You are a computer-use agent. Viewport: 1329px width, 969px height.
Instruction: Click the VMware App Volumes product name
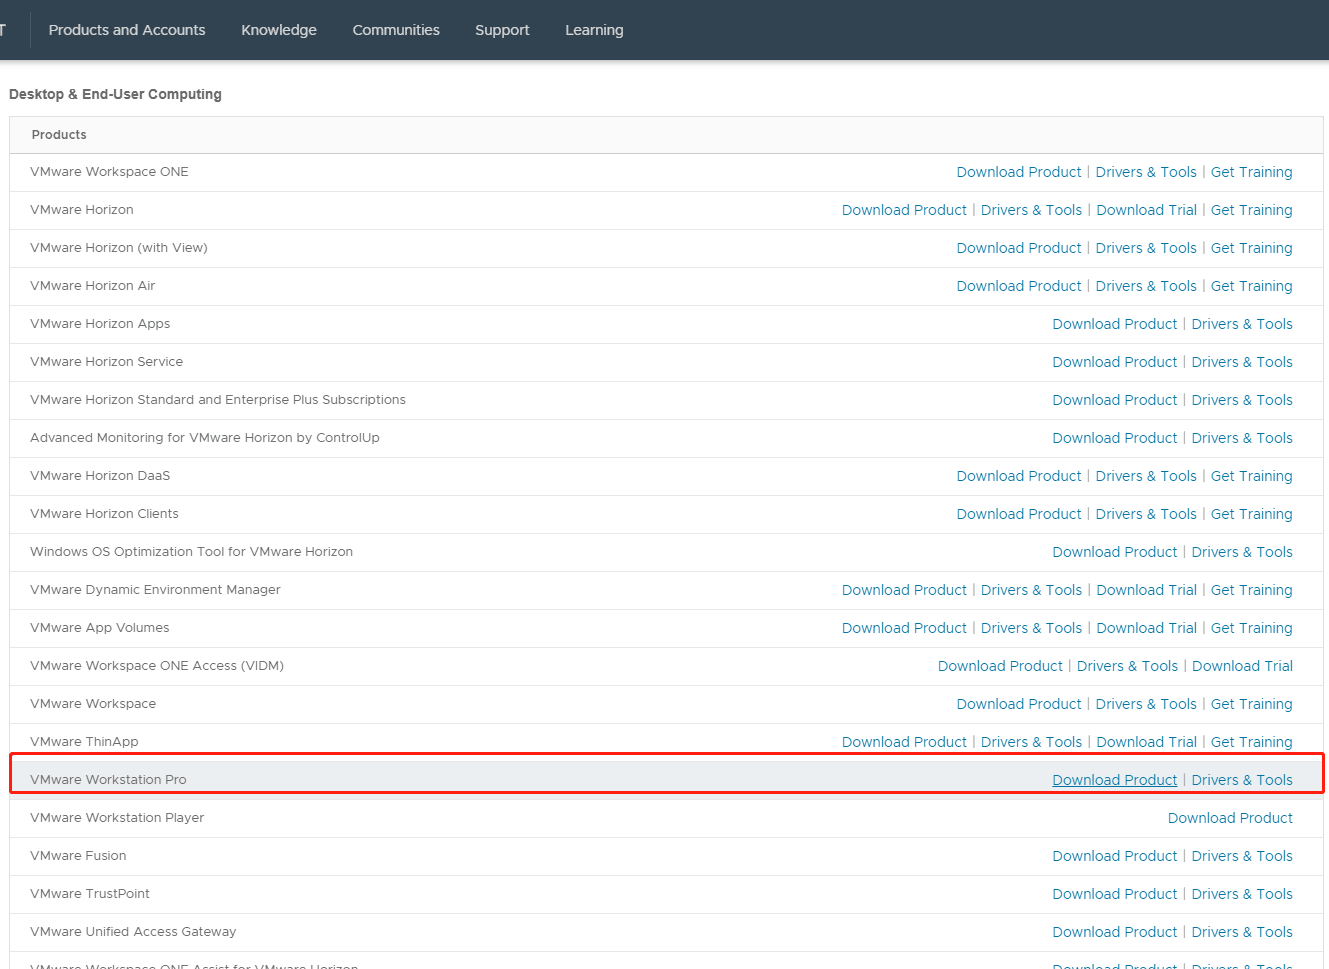[100, 628]
